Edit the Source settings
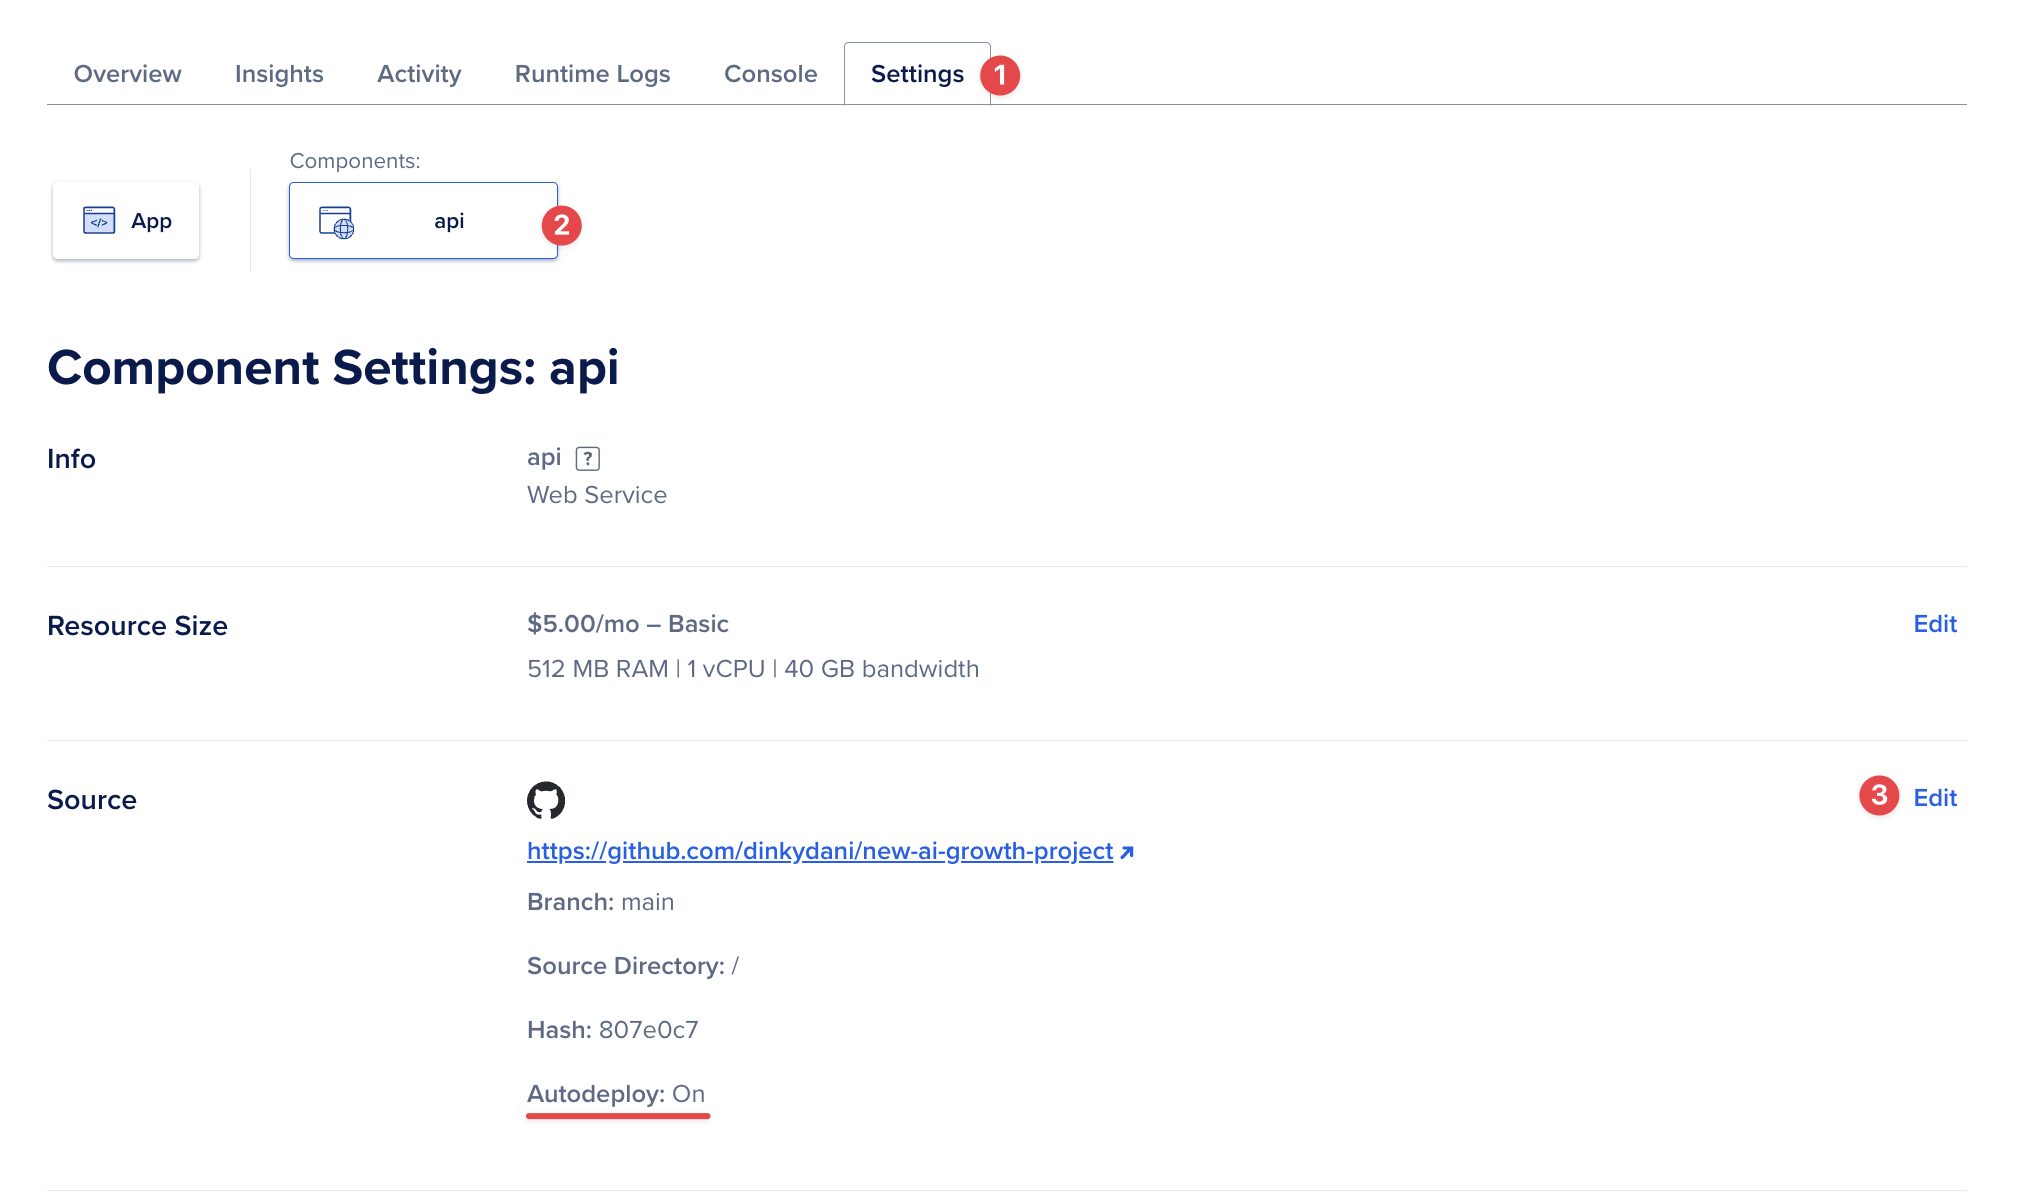 [1934, 798]
